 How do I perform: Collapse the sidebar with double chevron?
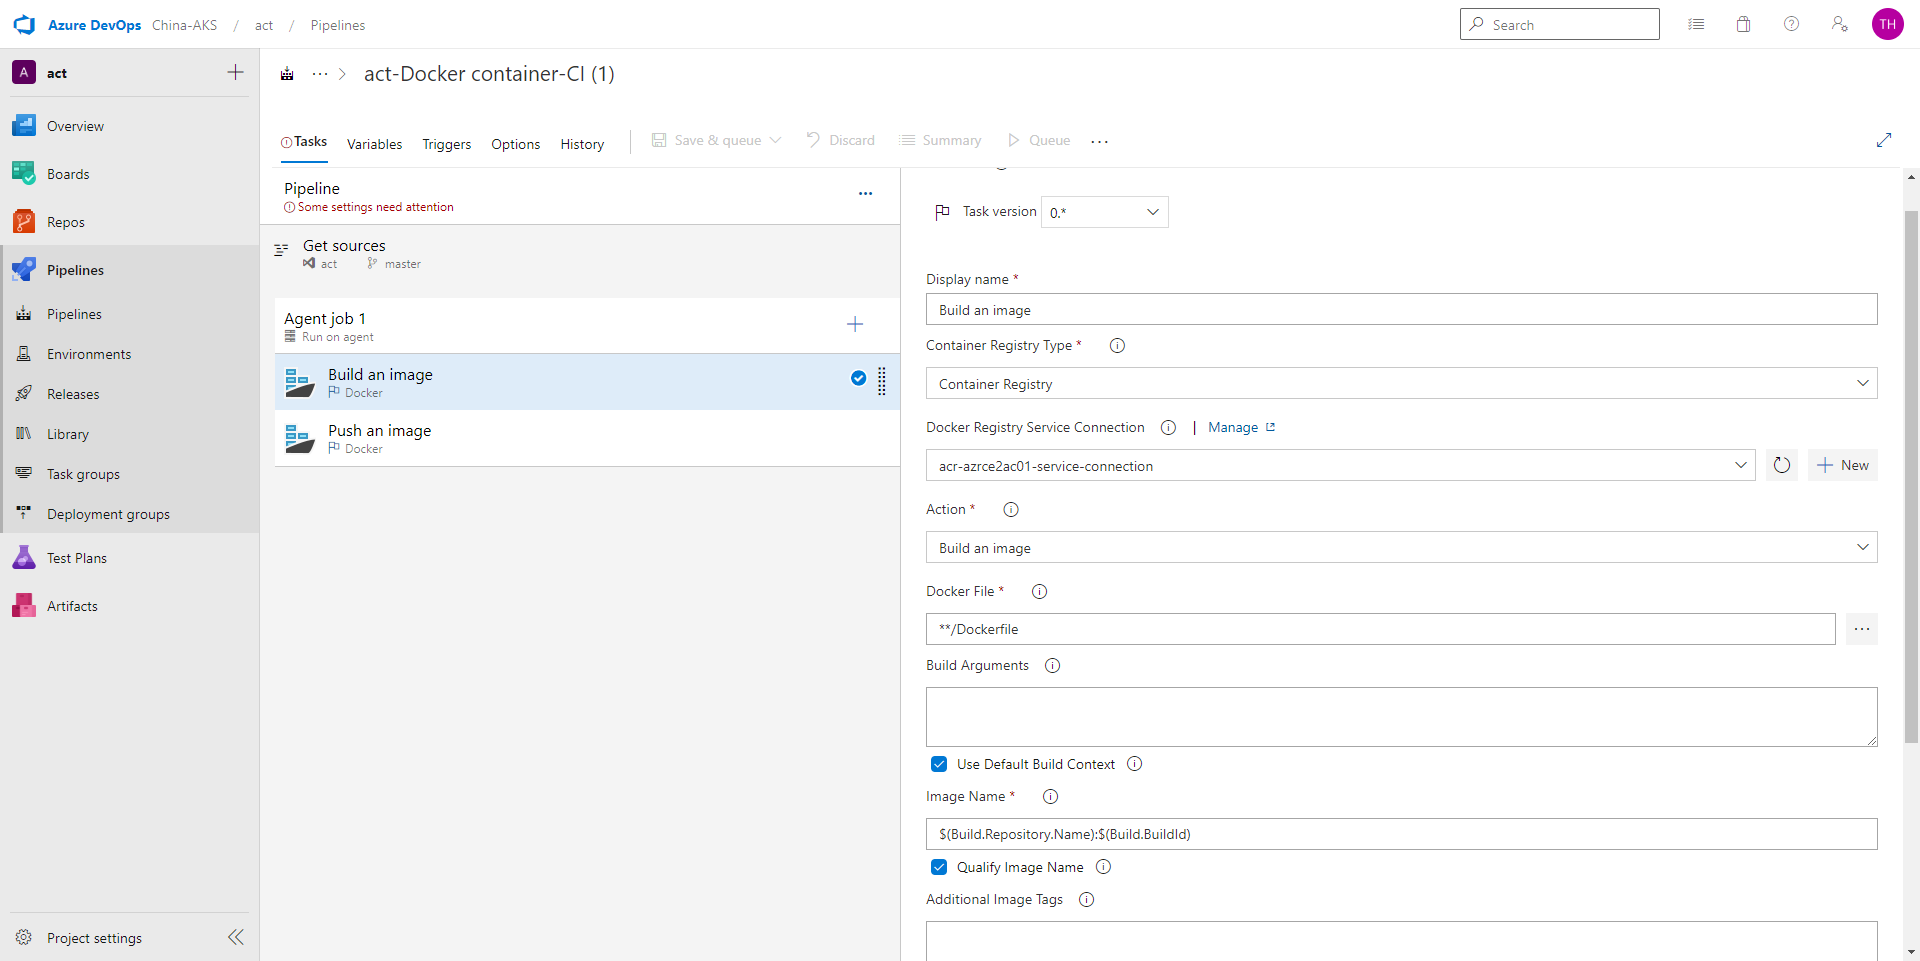(x=236, y=937)
